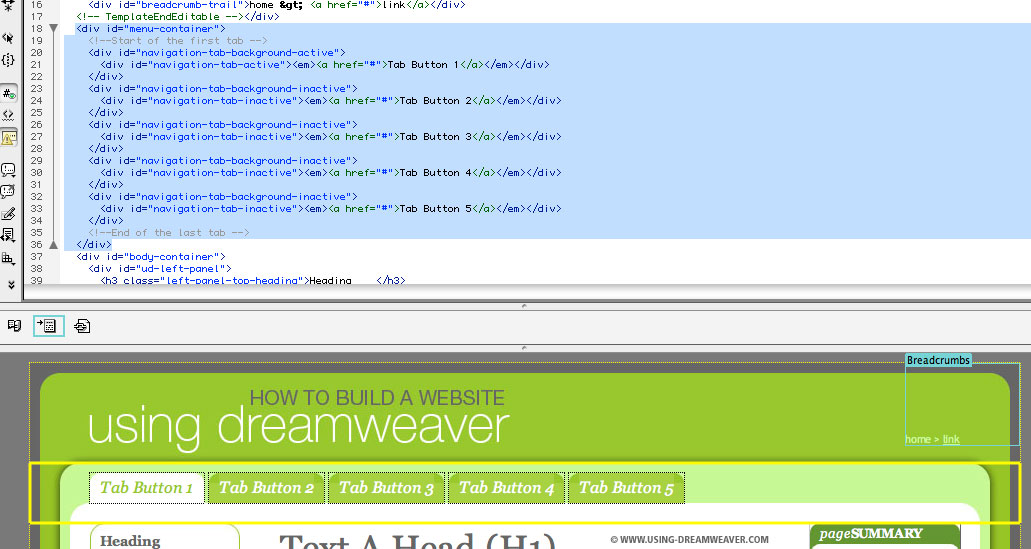Click the Apply Comment icon
This screenshot has width=1031, height=549.
pos(9,170)
